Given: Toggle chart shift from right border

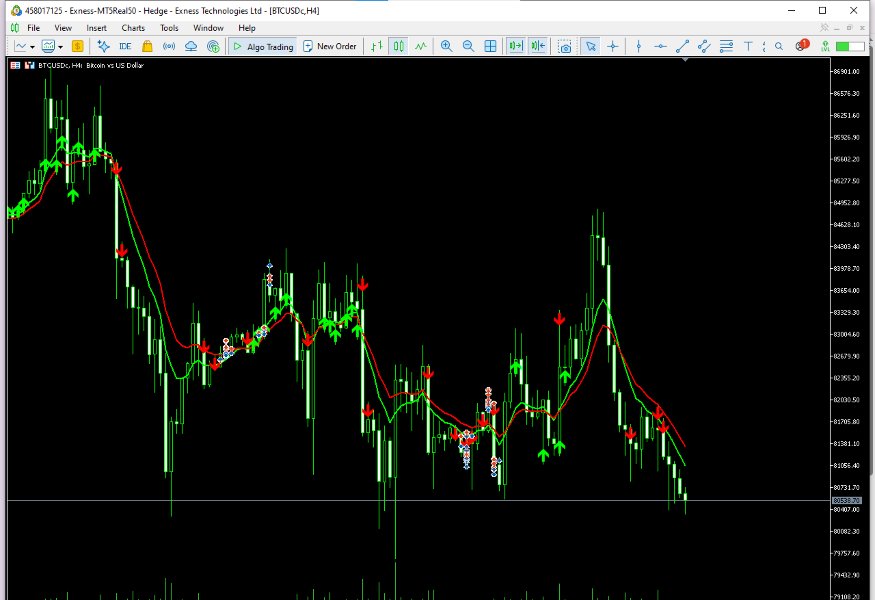Looking at the screenshot, I should click(x=539, y=46).
